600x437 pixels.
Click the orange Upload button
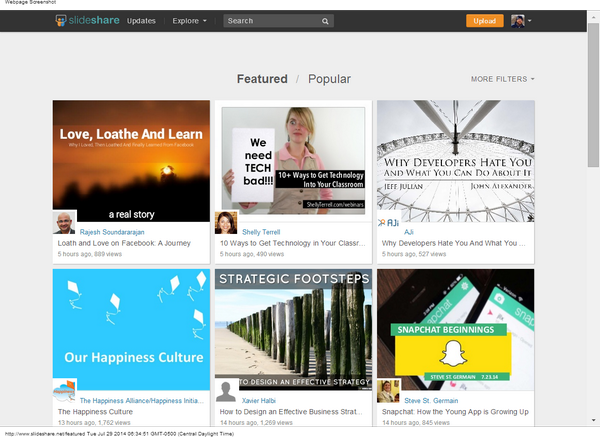pyautogui.click(x=484, y=21)
